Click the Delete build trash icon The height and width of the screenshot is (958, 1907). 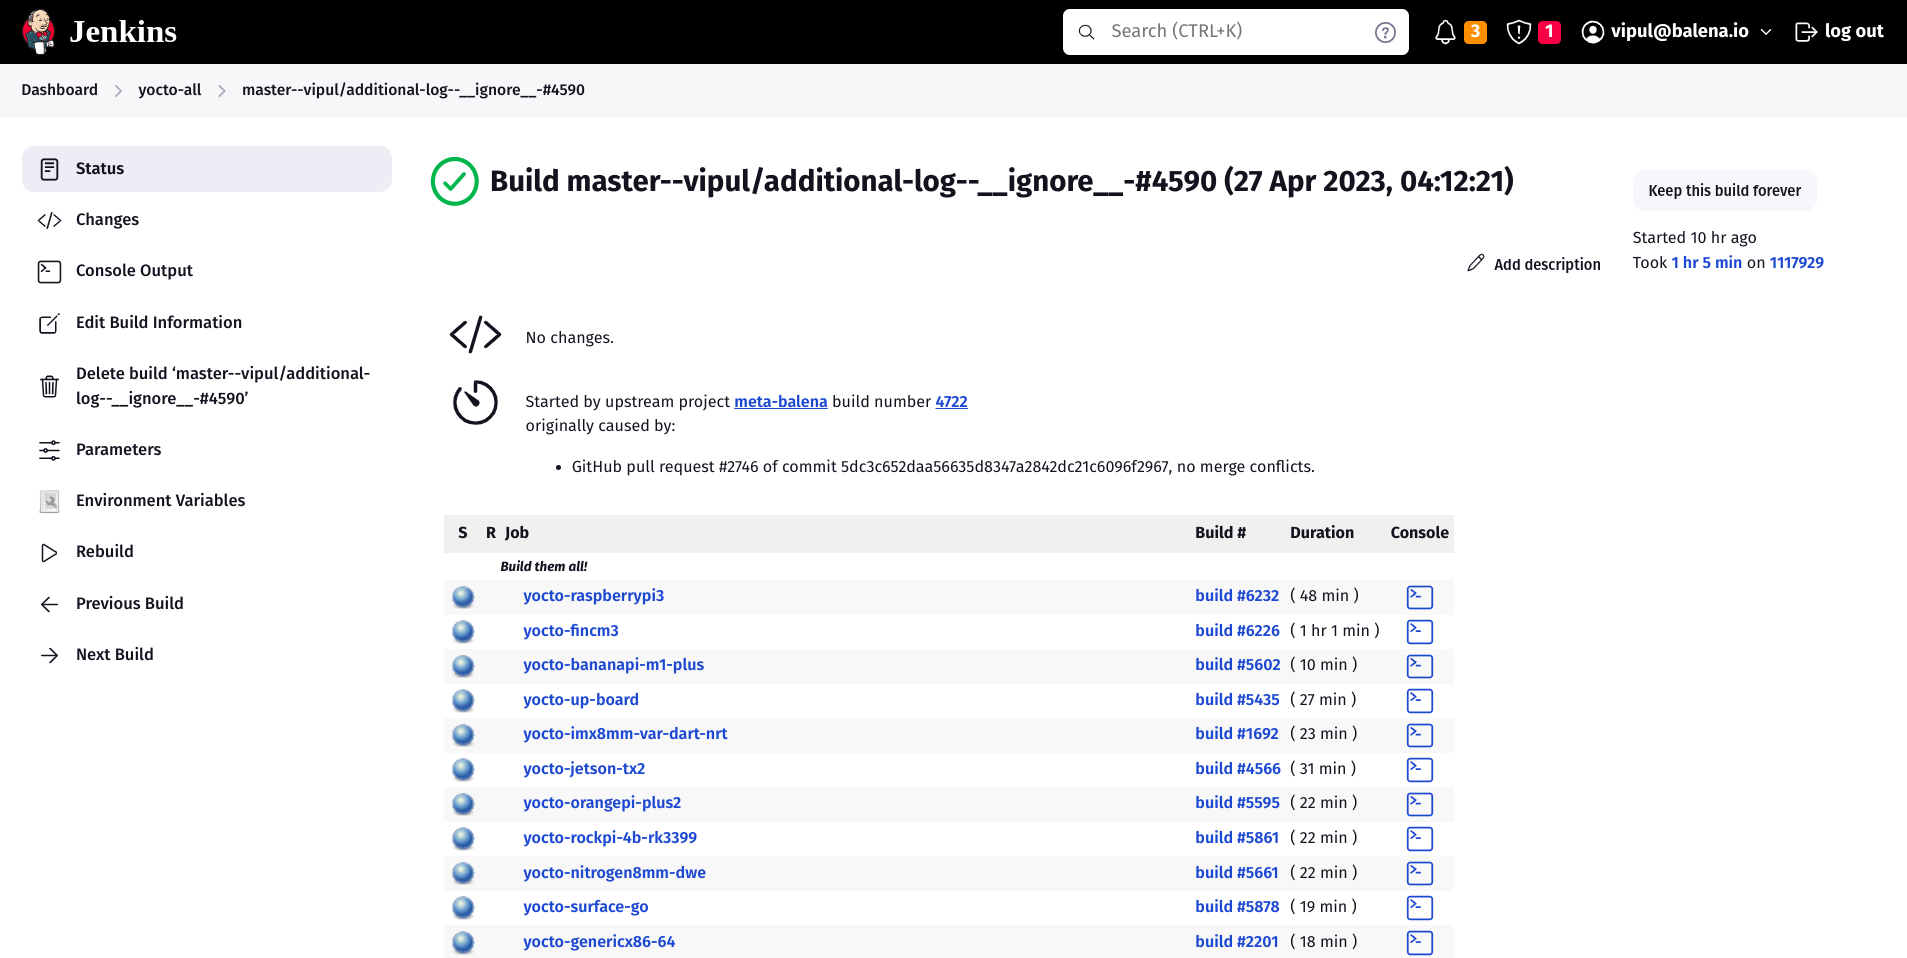coord(49,386)
